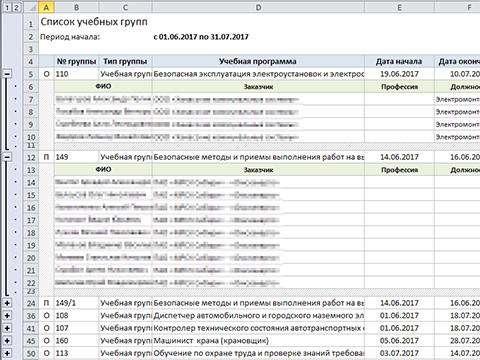The width and height of the screenshot is (480, 360).
Task: Click program 'Контролер технического состояния' cell
Action: 258,328
